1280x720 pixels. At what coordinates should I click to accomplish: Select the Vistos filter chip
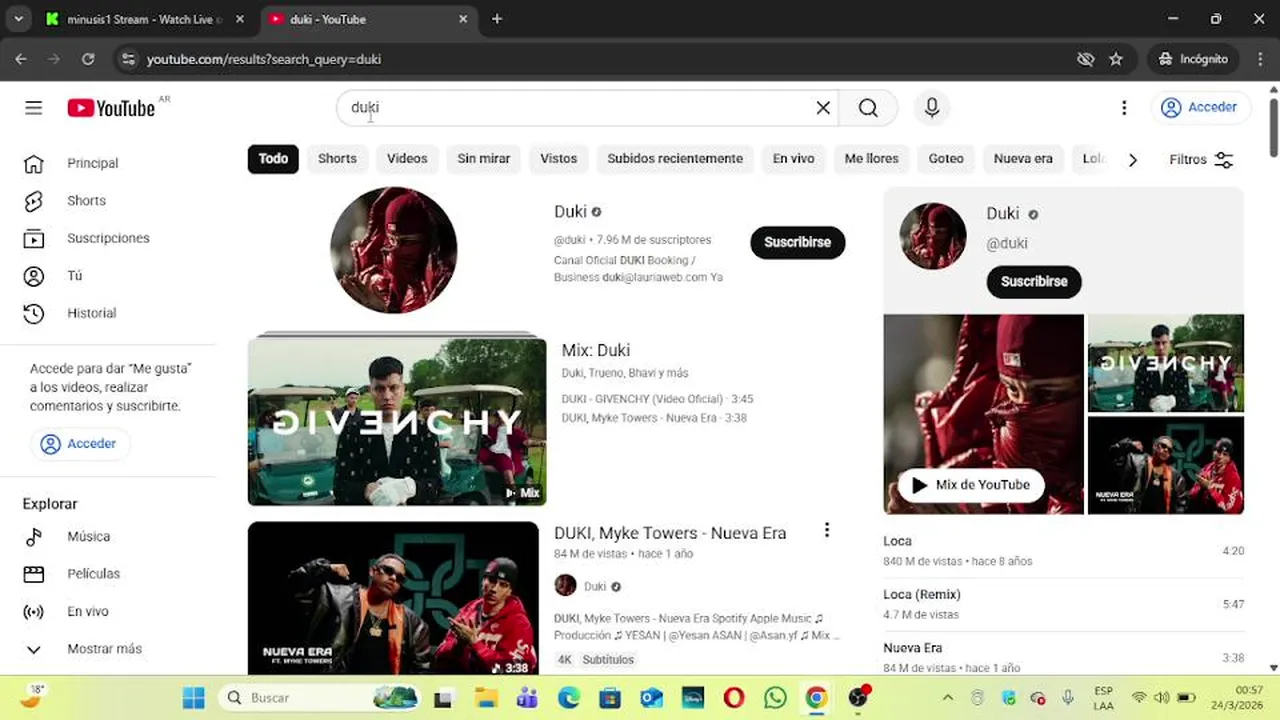click(559, 159)
